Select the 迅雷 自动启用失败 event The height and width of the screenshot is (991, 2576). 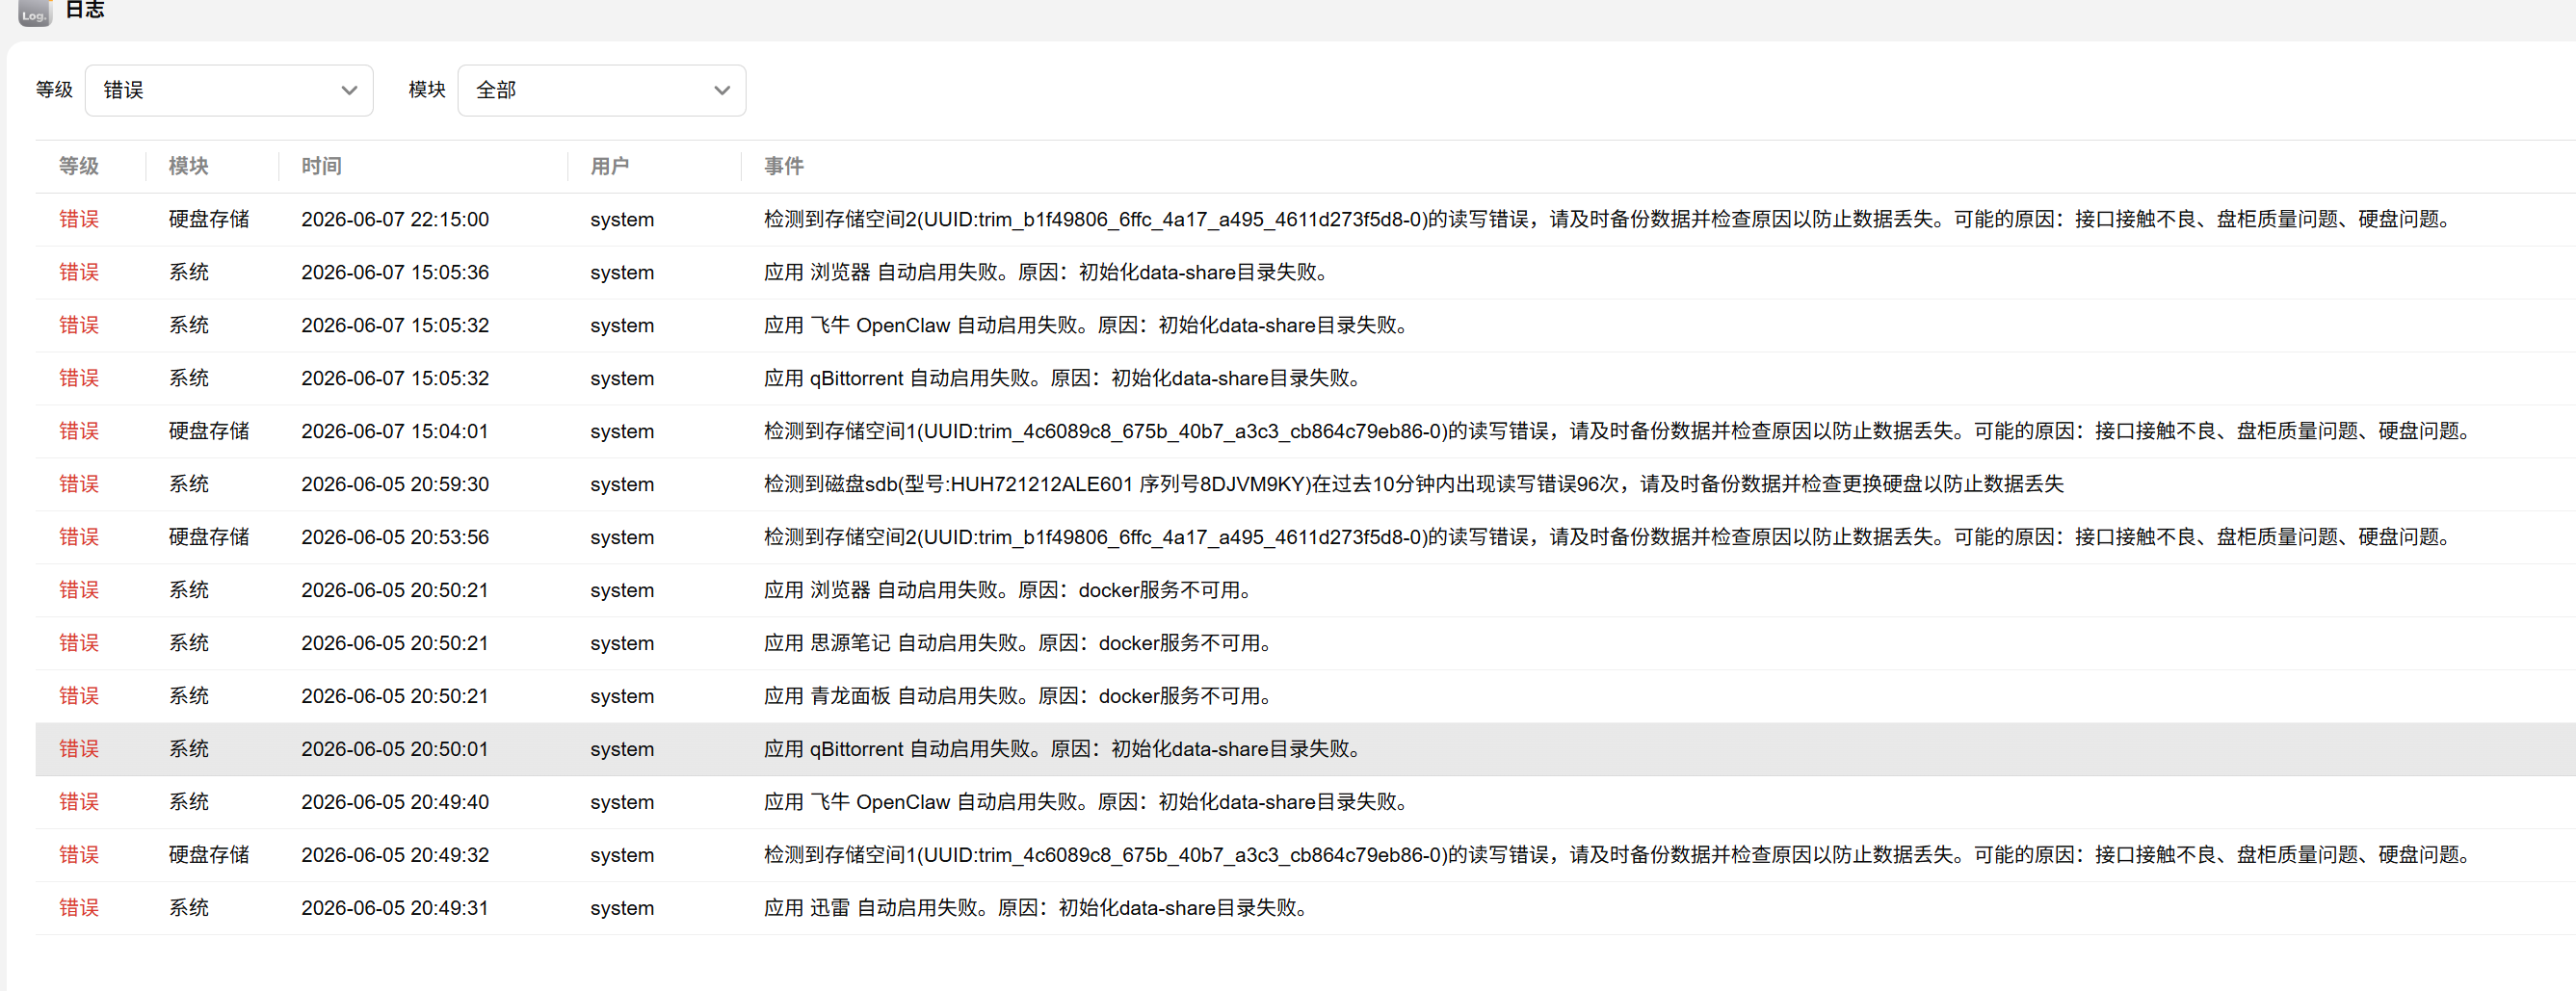coord(1037,908)
